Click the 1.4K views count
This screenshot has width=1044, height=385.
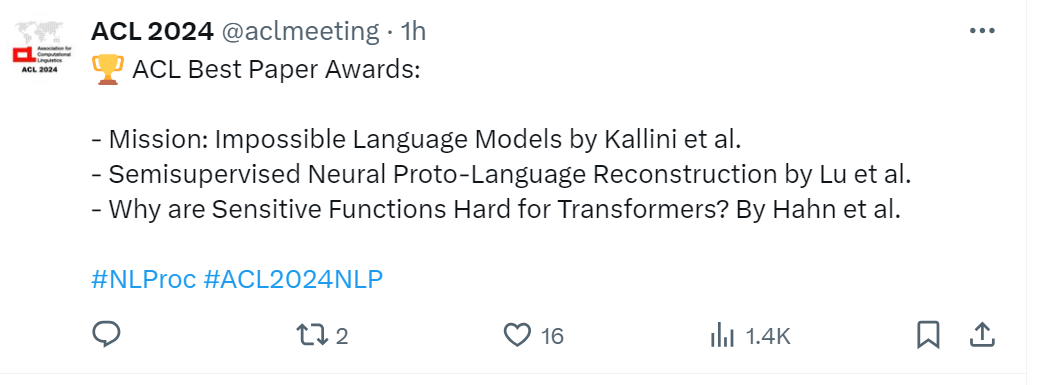[x=768, y=336]
